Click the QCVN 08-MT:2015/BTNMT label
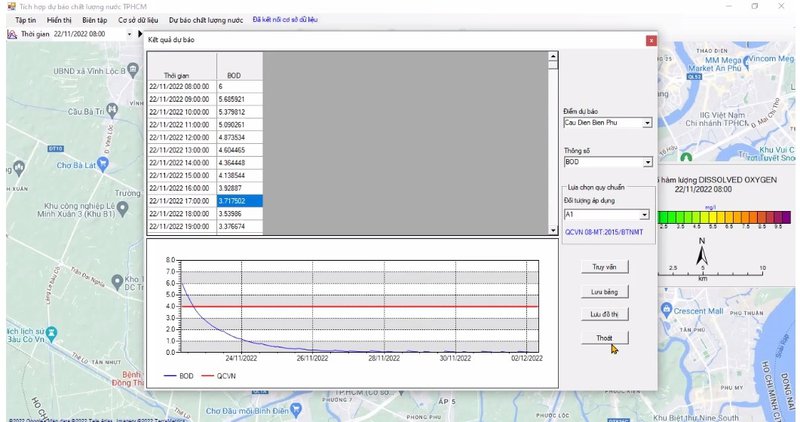Viewport: 800px width, 422px height. [x=604, y=232]
